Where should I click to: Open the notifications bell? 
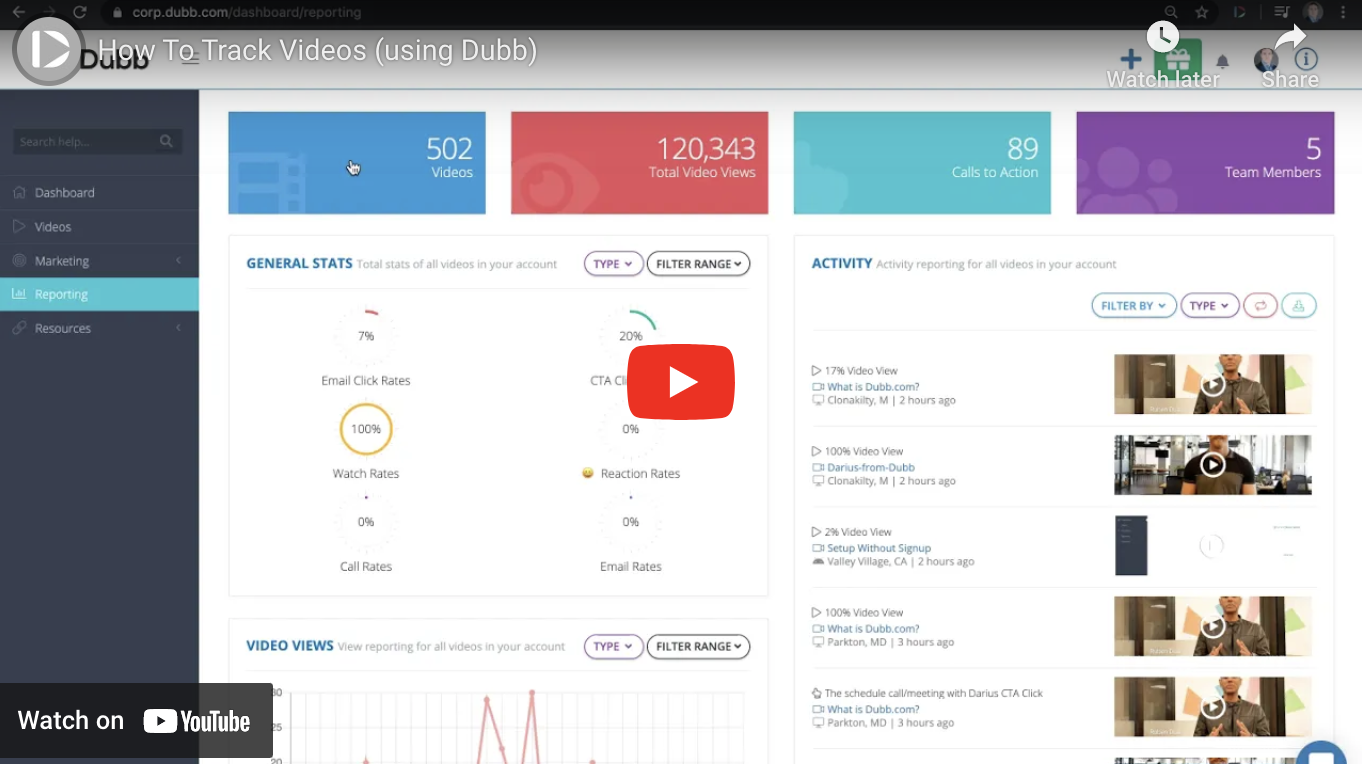(1222, 62)
